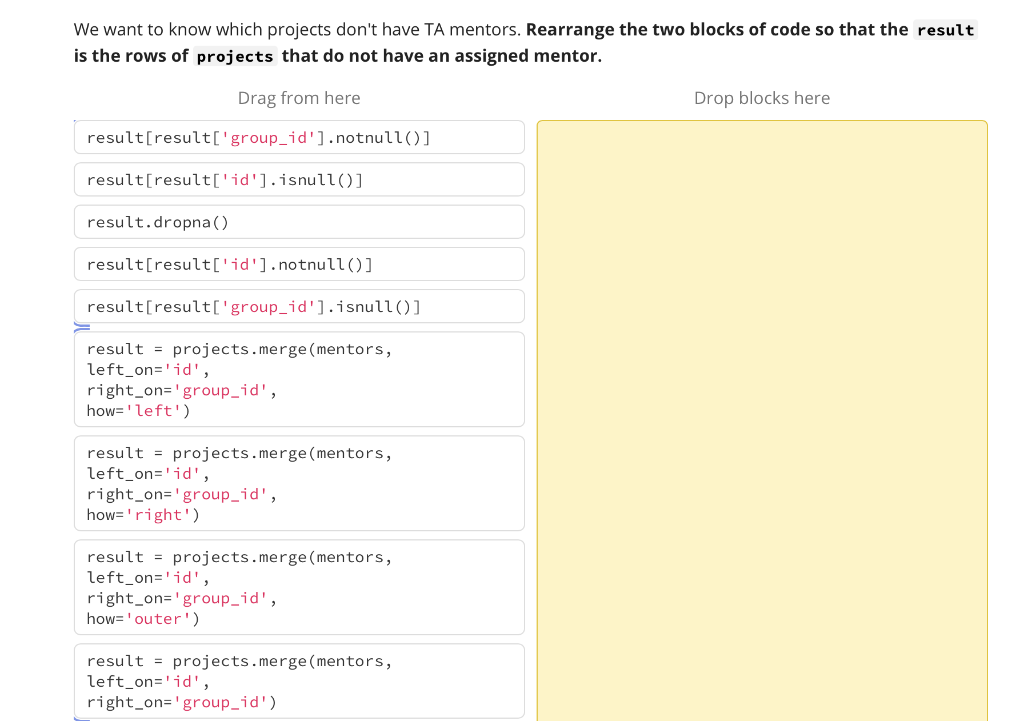Image resolution: width=1024 pixels, height=721 pixels.
Task: Select the merge block using how='right'
Action: 299,483
